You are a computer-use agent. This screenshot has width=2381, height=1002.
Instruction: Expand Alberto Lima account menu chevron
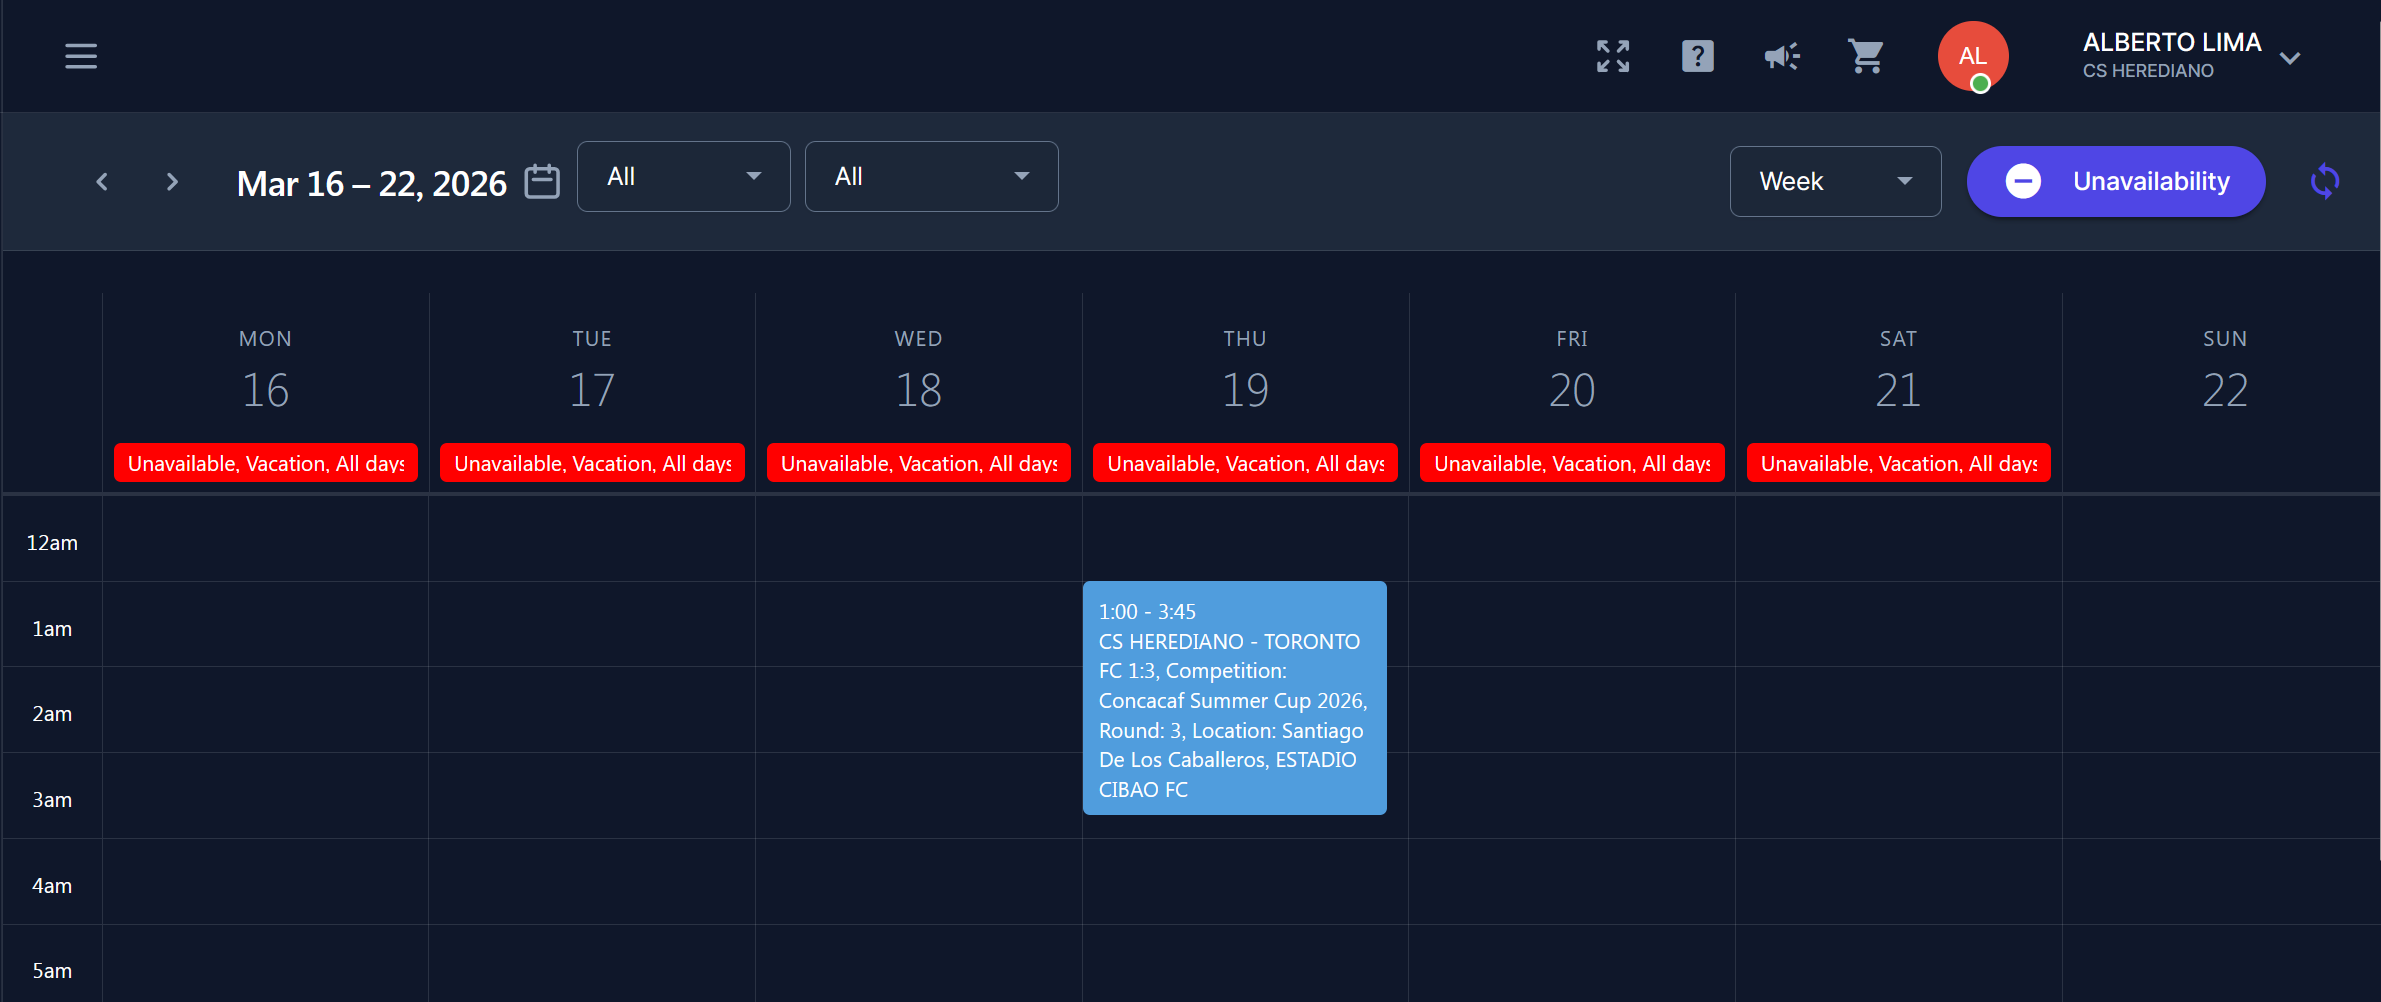pyautogui.click(x=2289, y=58)
